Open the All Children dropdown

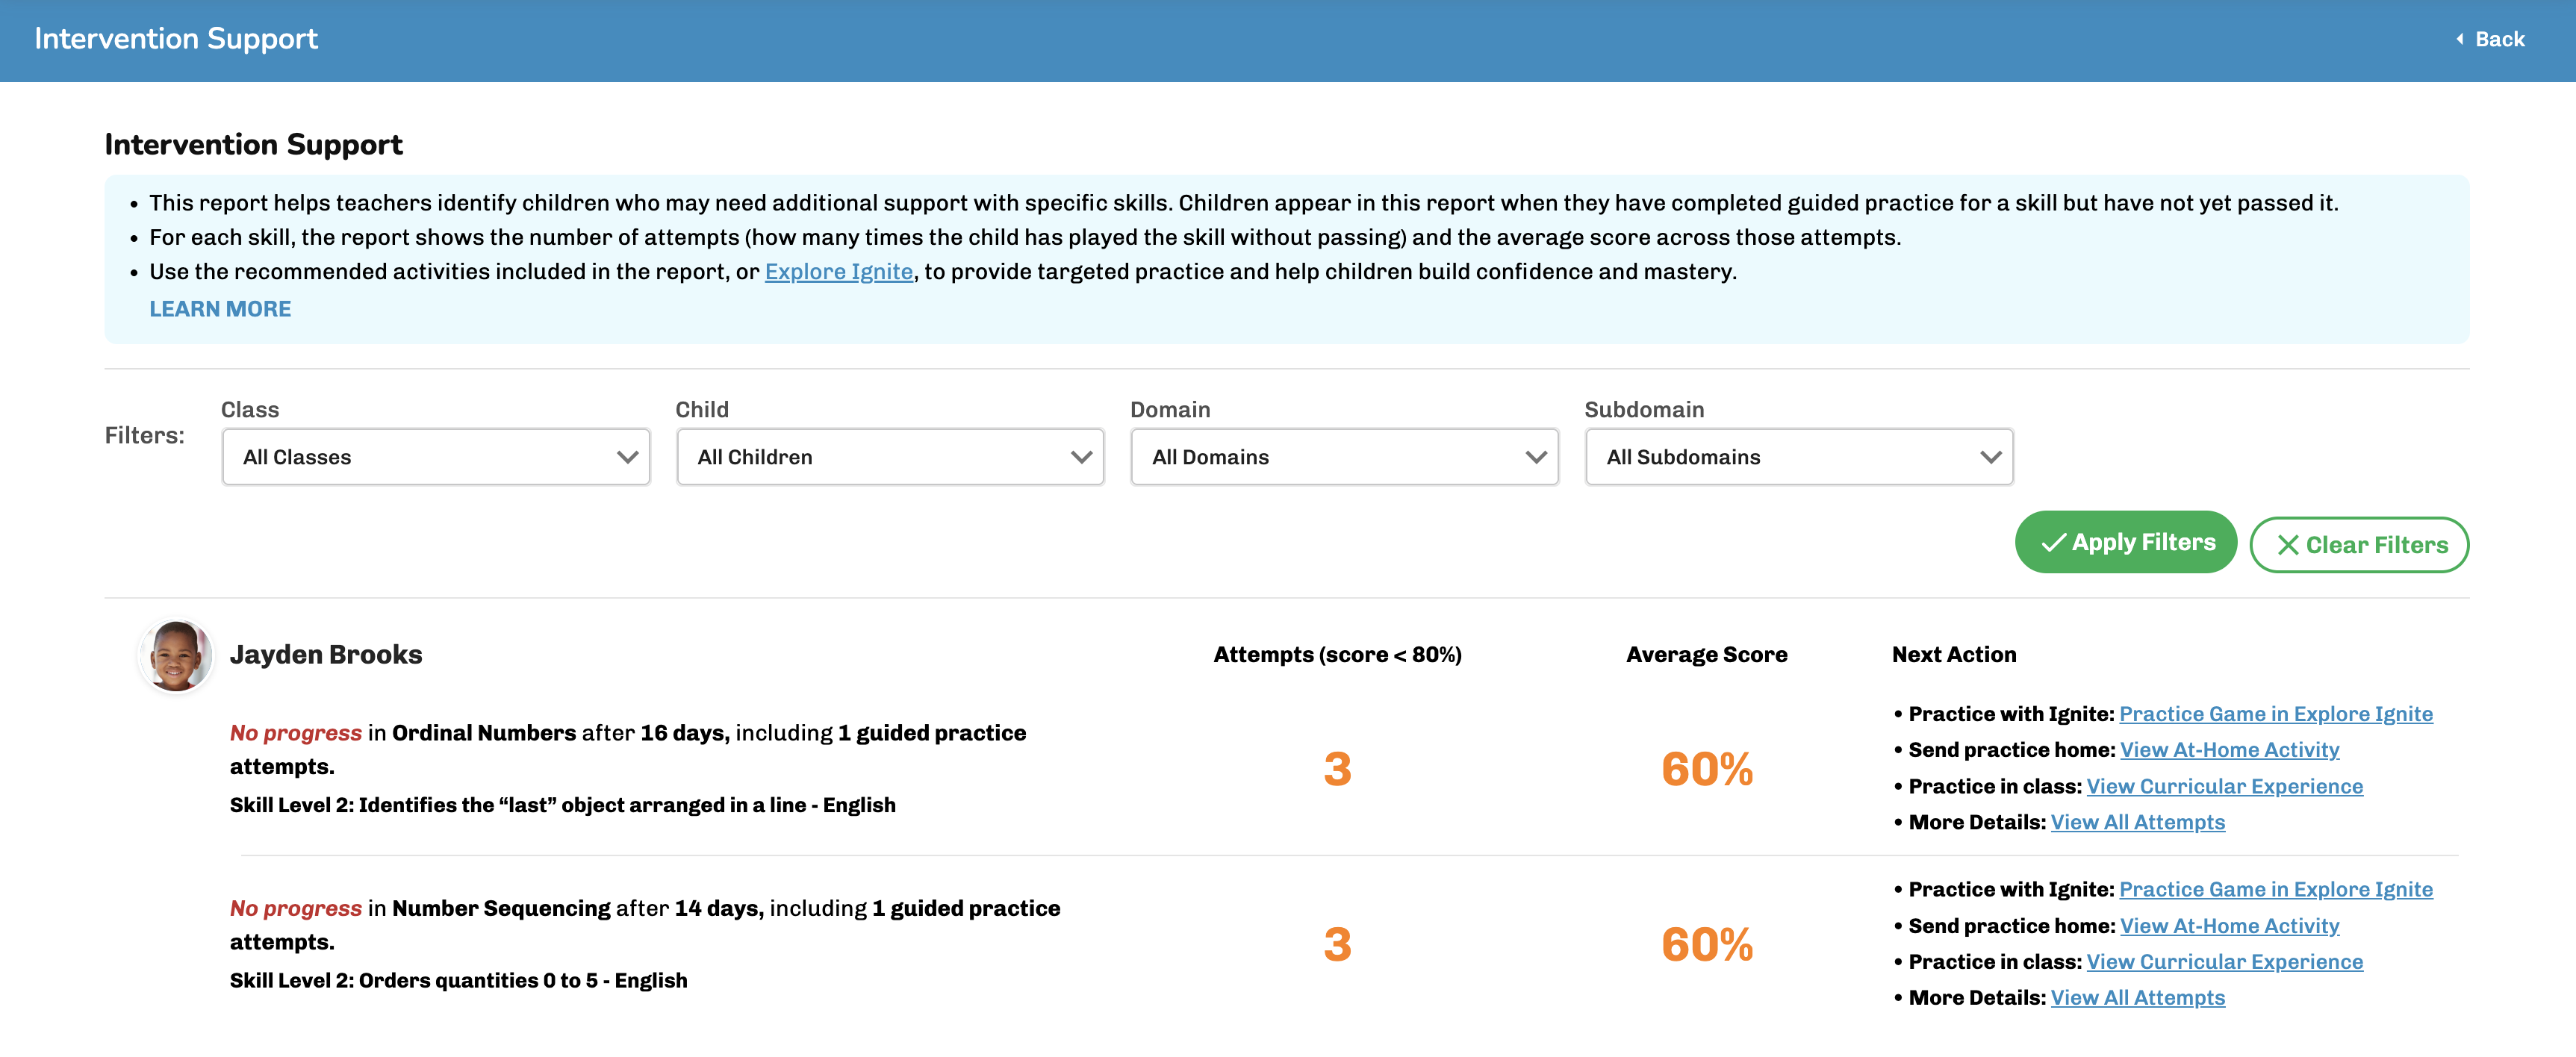890,457
